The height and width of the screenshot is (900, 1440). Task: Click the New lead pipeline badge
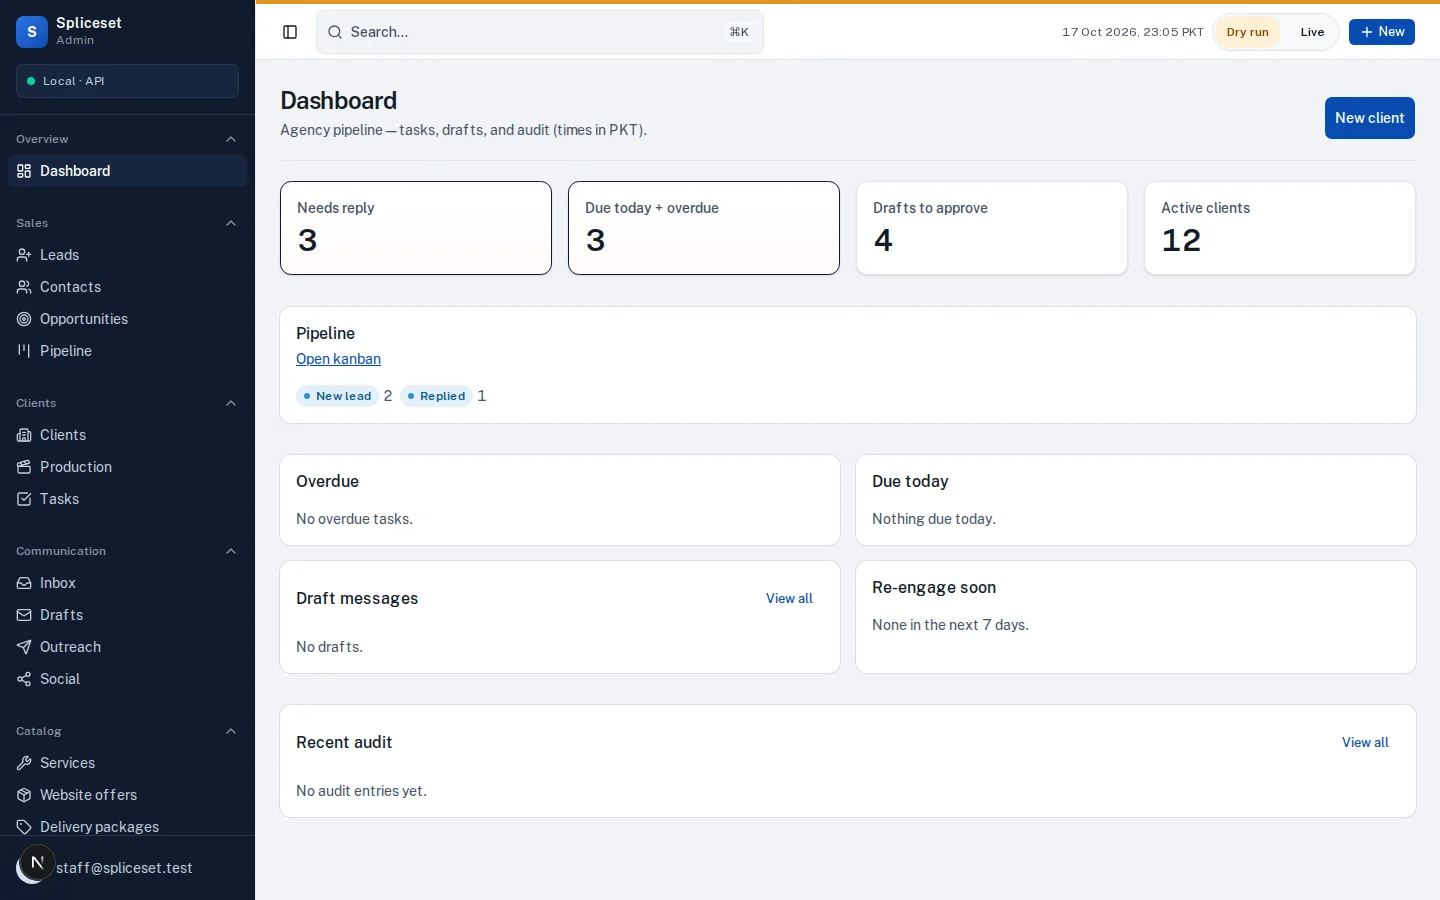point(337,396)
